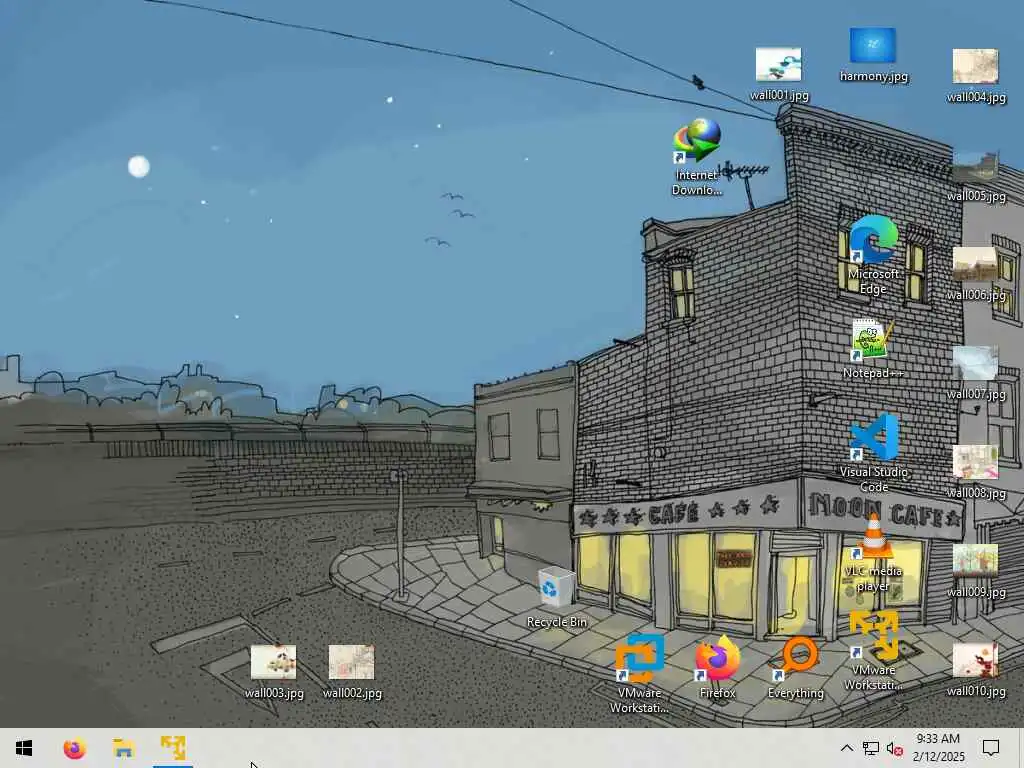Open VLC media player shortcut
Viewport: 1024px width, 768px height.
tap(873, 552)
